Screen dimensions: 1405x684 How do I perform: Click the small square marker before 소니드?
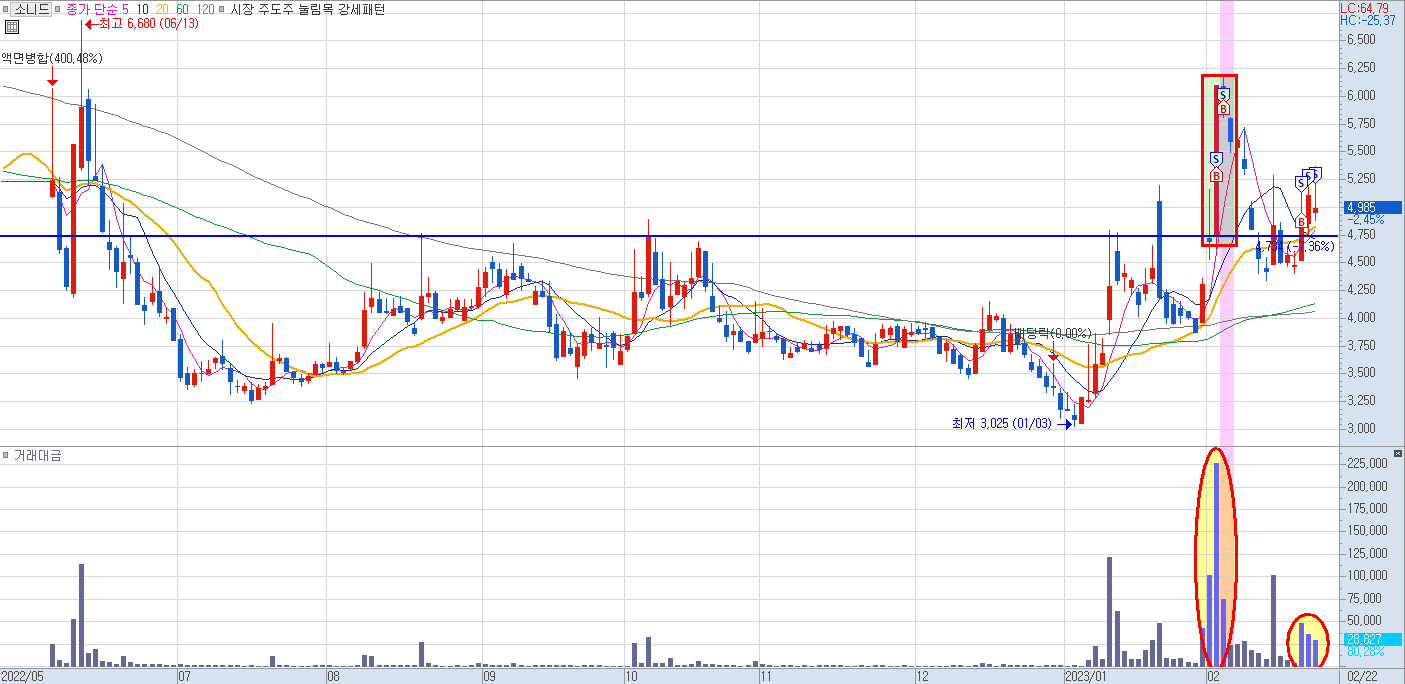[x=5, y=9]
